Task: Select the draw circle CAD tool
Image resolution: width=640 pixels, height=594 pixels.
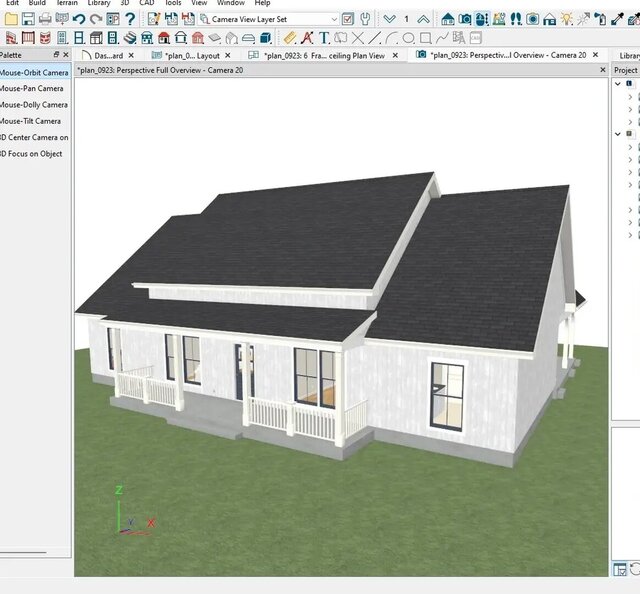Action: pyautogui.click(x=408, y=38)
